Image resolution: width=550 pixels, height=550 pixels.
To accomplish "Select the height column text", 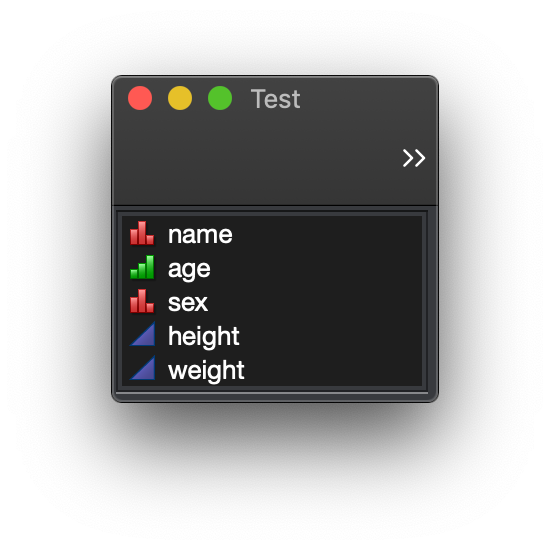I will click(x=203, y=336).
